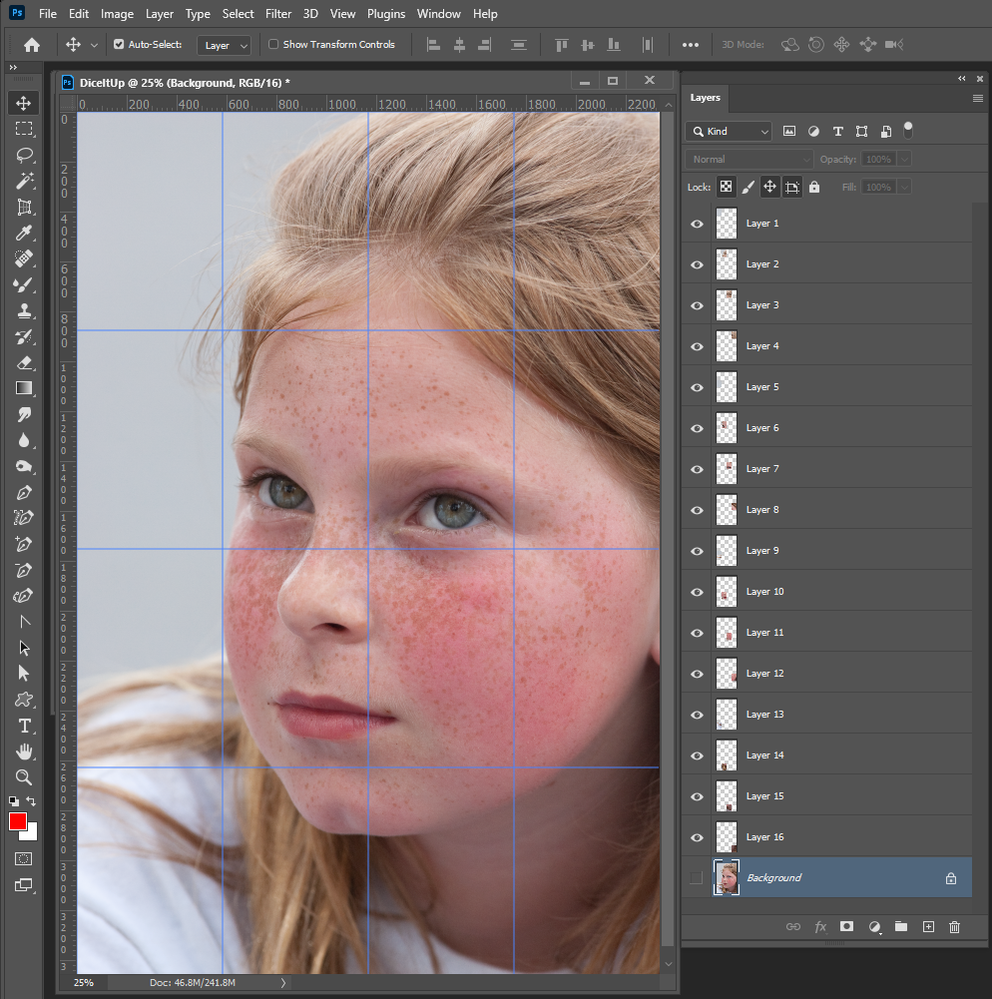The height and width of the screenshot is (999, 992).
Task: Pick the Clone Stamp tool
Action: [x=24, y=311]
